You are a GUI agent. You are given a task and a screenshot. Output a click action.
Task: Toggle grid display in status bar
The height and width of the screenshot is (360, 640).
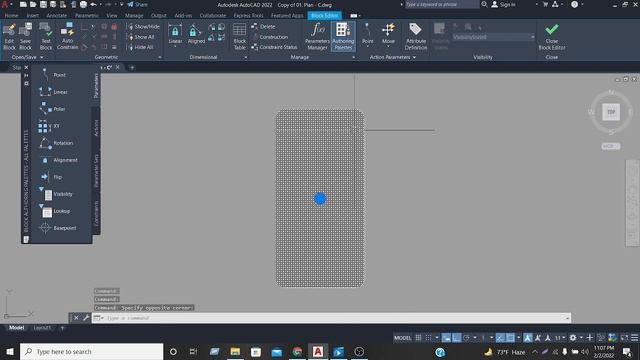click(x=418, y=338)
